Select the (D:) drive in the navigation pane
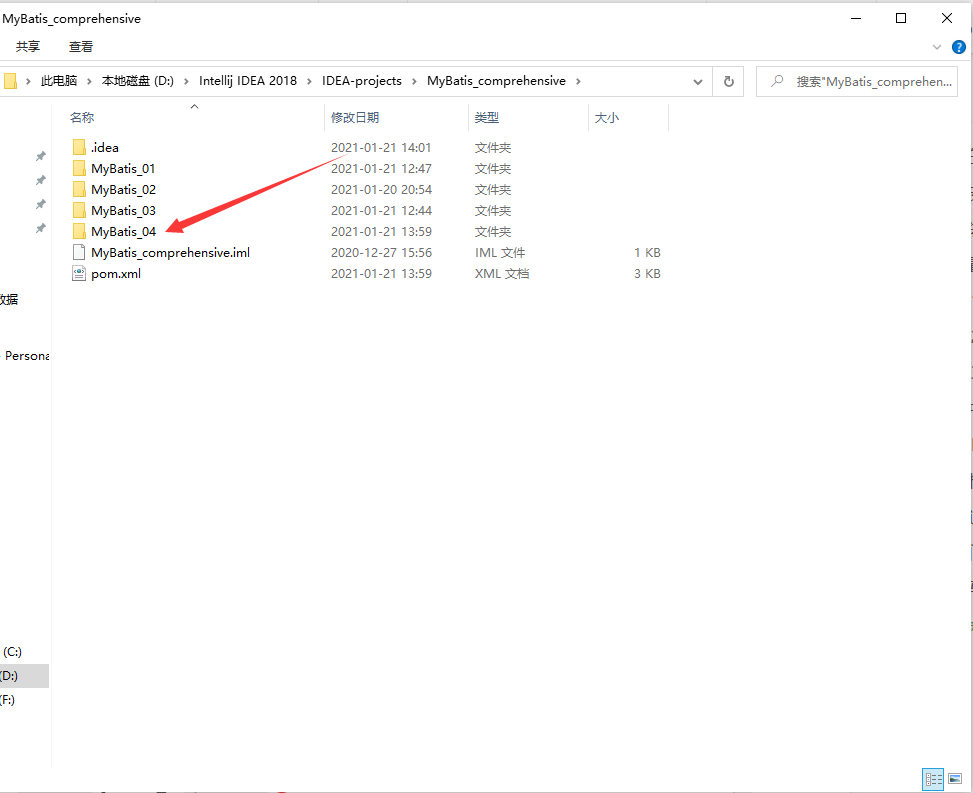This screenshot has width=973, height=793. tap(24, 676)
